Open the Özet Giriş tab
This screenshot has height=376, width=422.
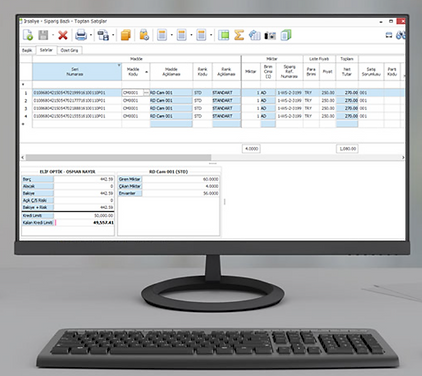[x=70, y=50]
